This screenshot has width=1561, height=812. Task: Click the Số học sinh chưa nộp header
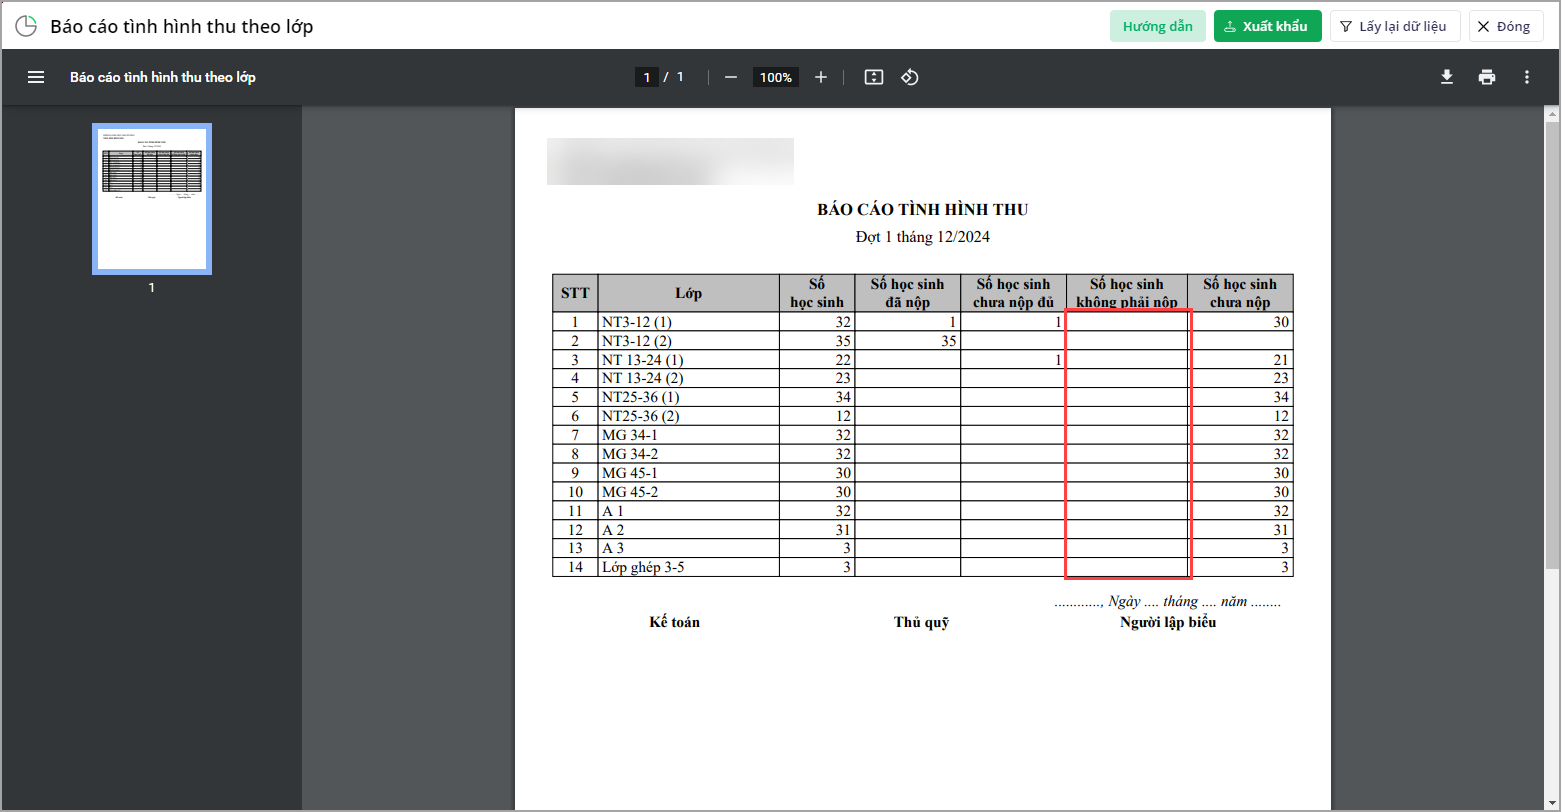tap(1240, 293)
